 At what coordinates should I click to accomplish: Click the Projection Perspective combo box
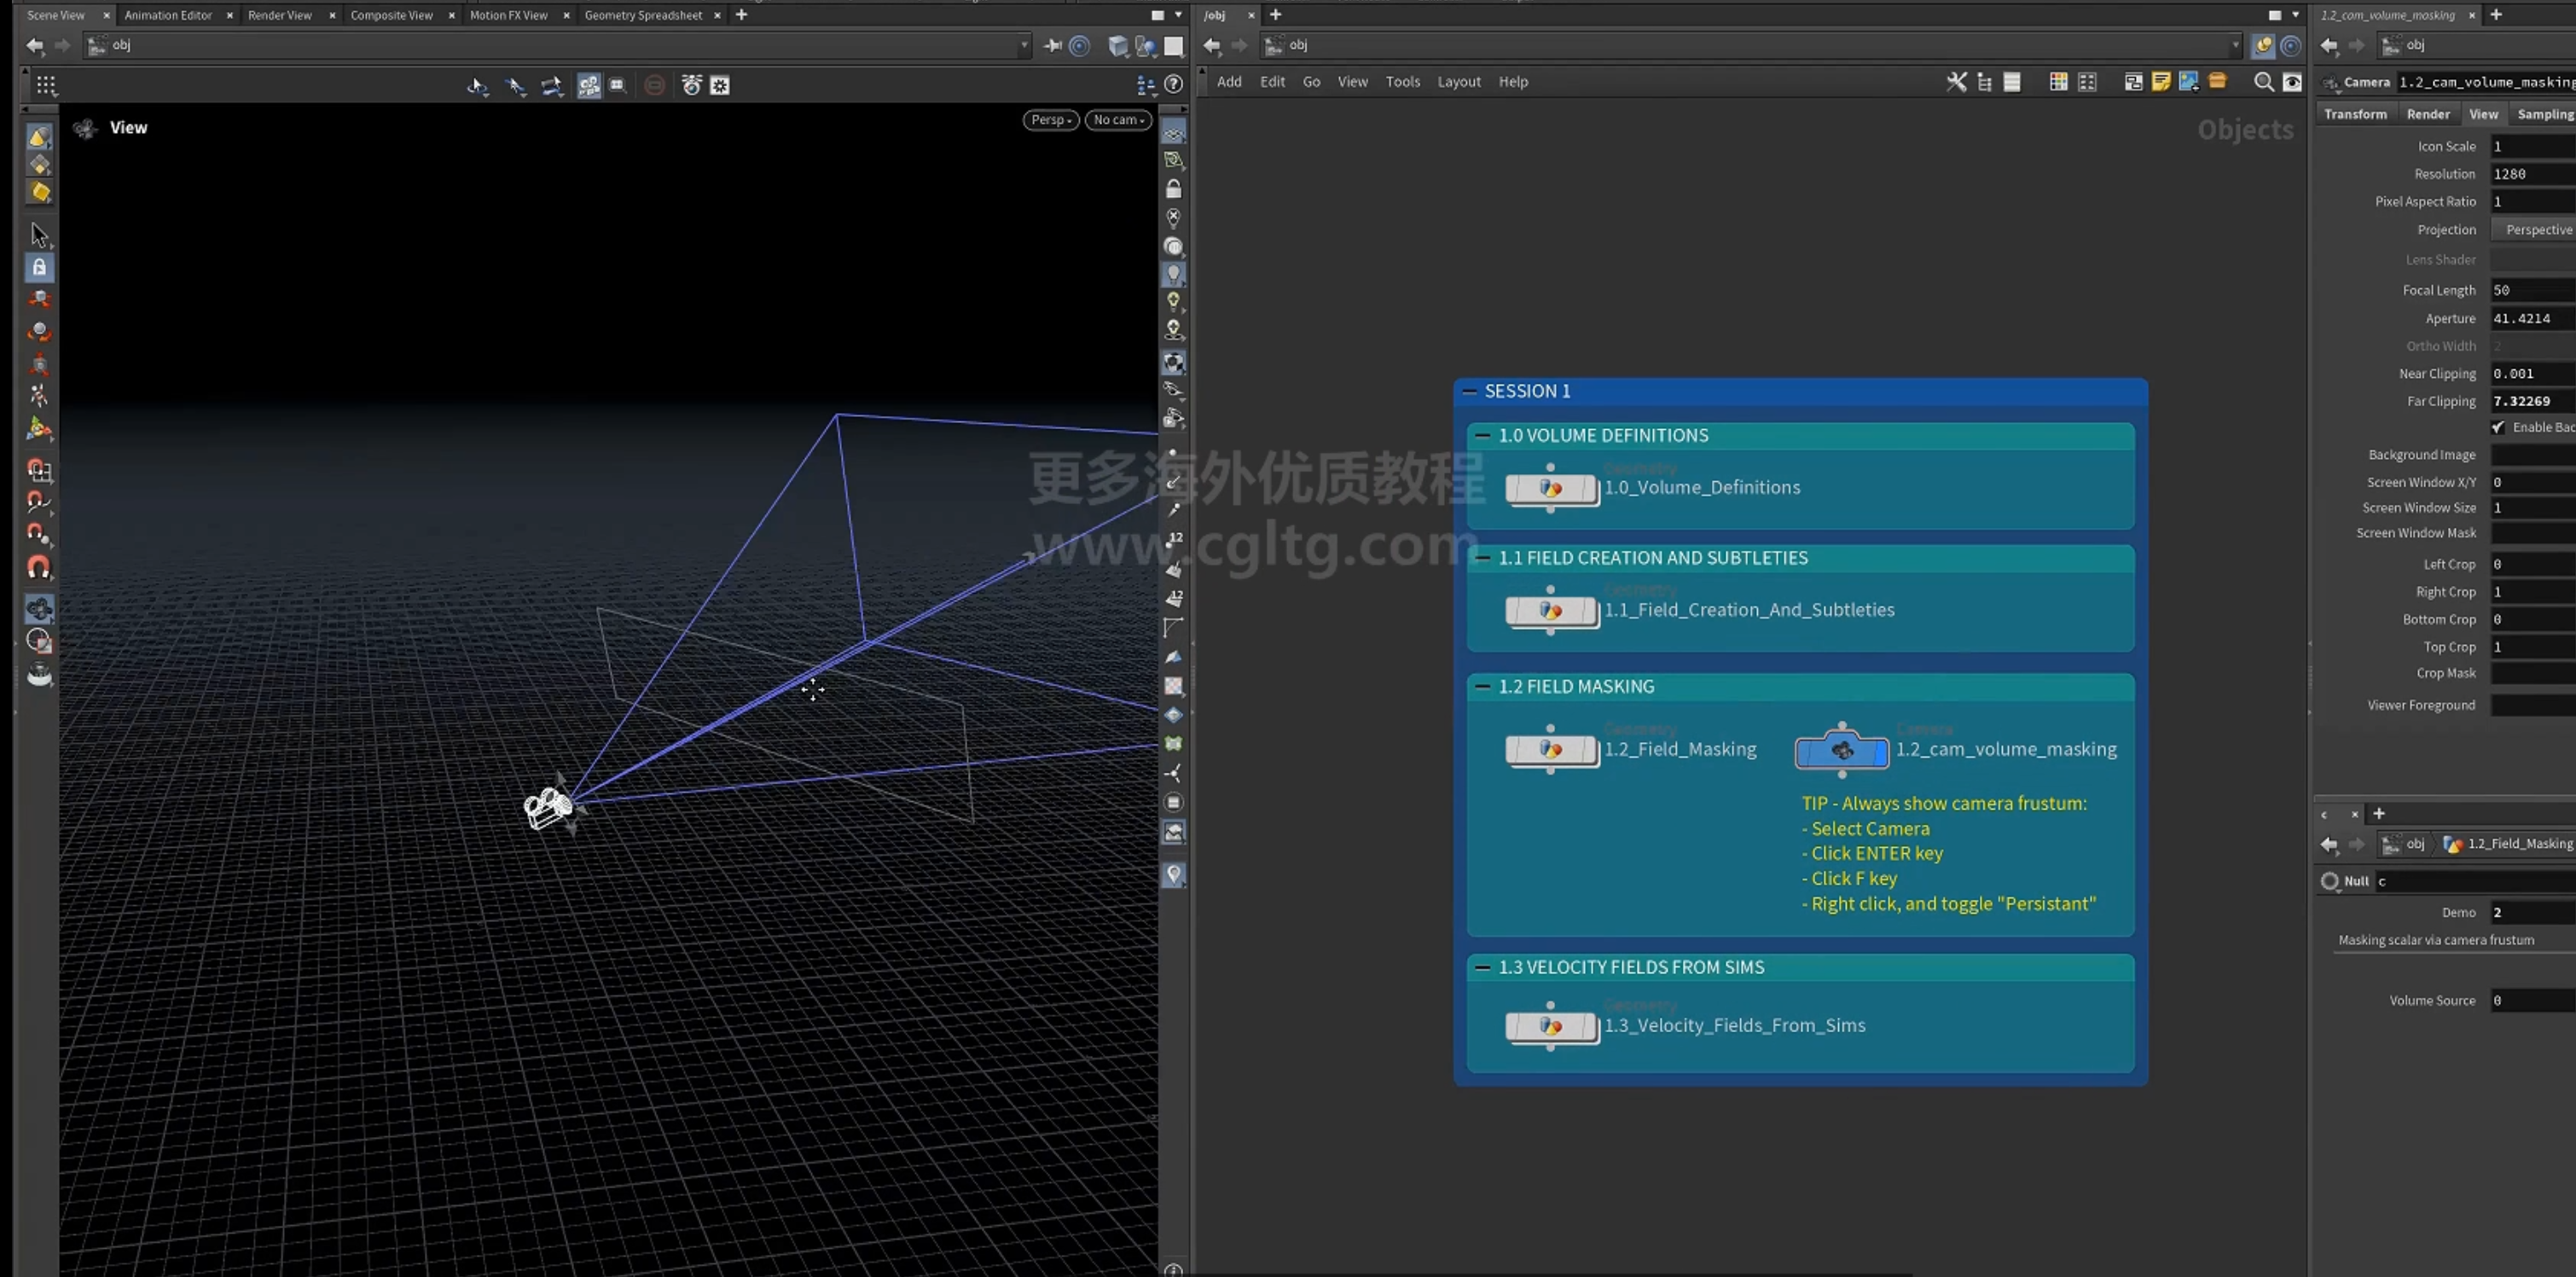point(2532,230)
